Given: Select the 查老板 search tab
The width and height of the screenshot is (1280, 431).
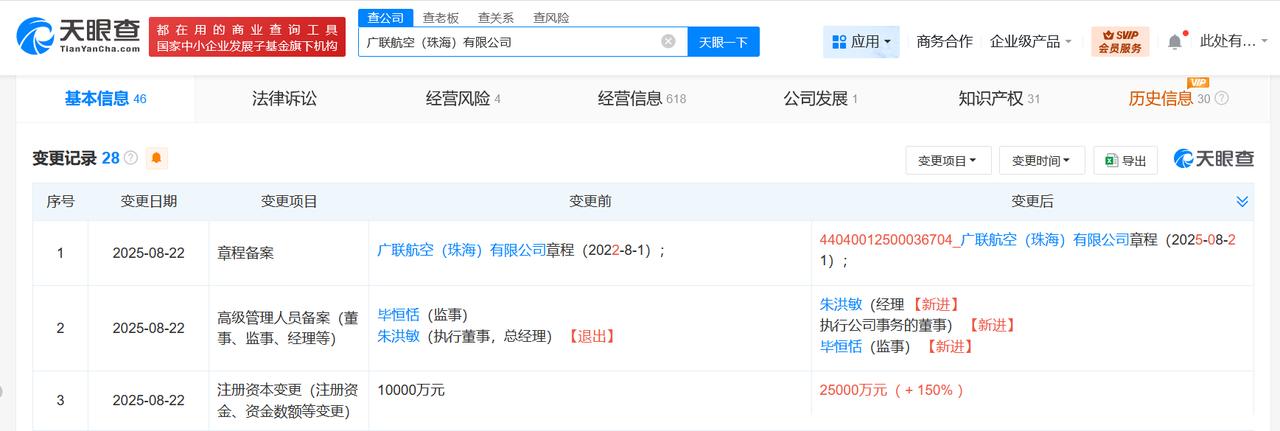Looking at the screenshot, I should pos(441,17).
